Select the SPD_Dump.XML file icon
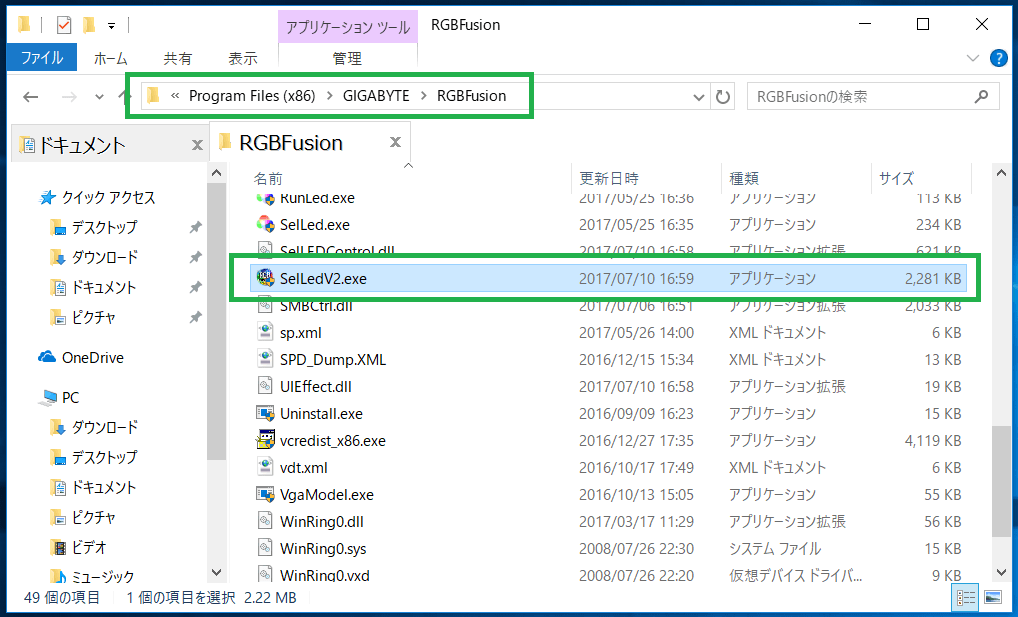This screenshot has width=1018, height=617. click(265, 359)
